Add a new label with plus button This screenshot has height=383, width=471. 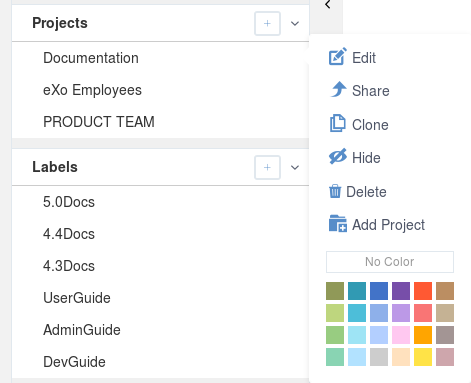click(267, 167)
